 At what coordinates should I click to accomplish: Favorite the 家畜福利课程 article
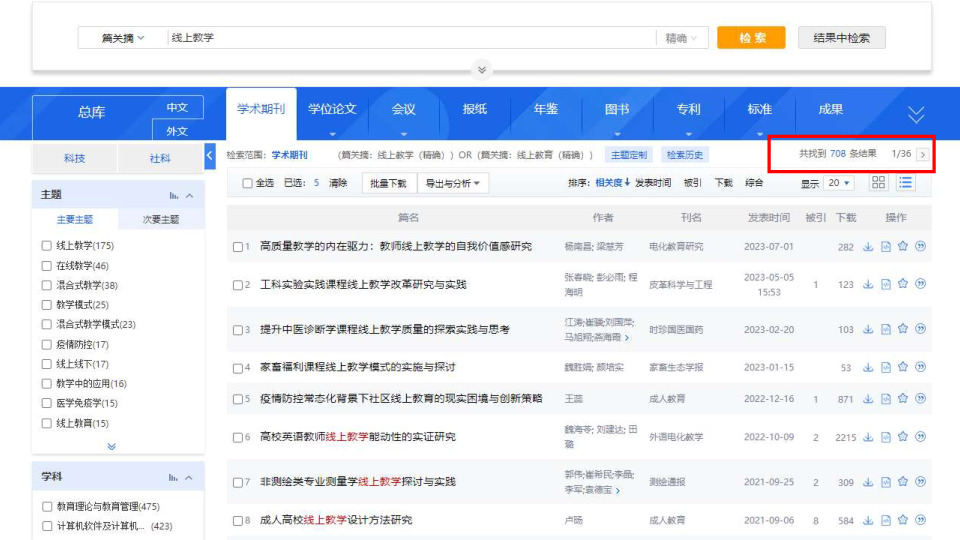click(902, 367)
